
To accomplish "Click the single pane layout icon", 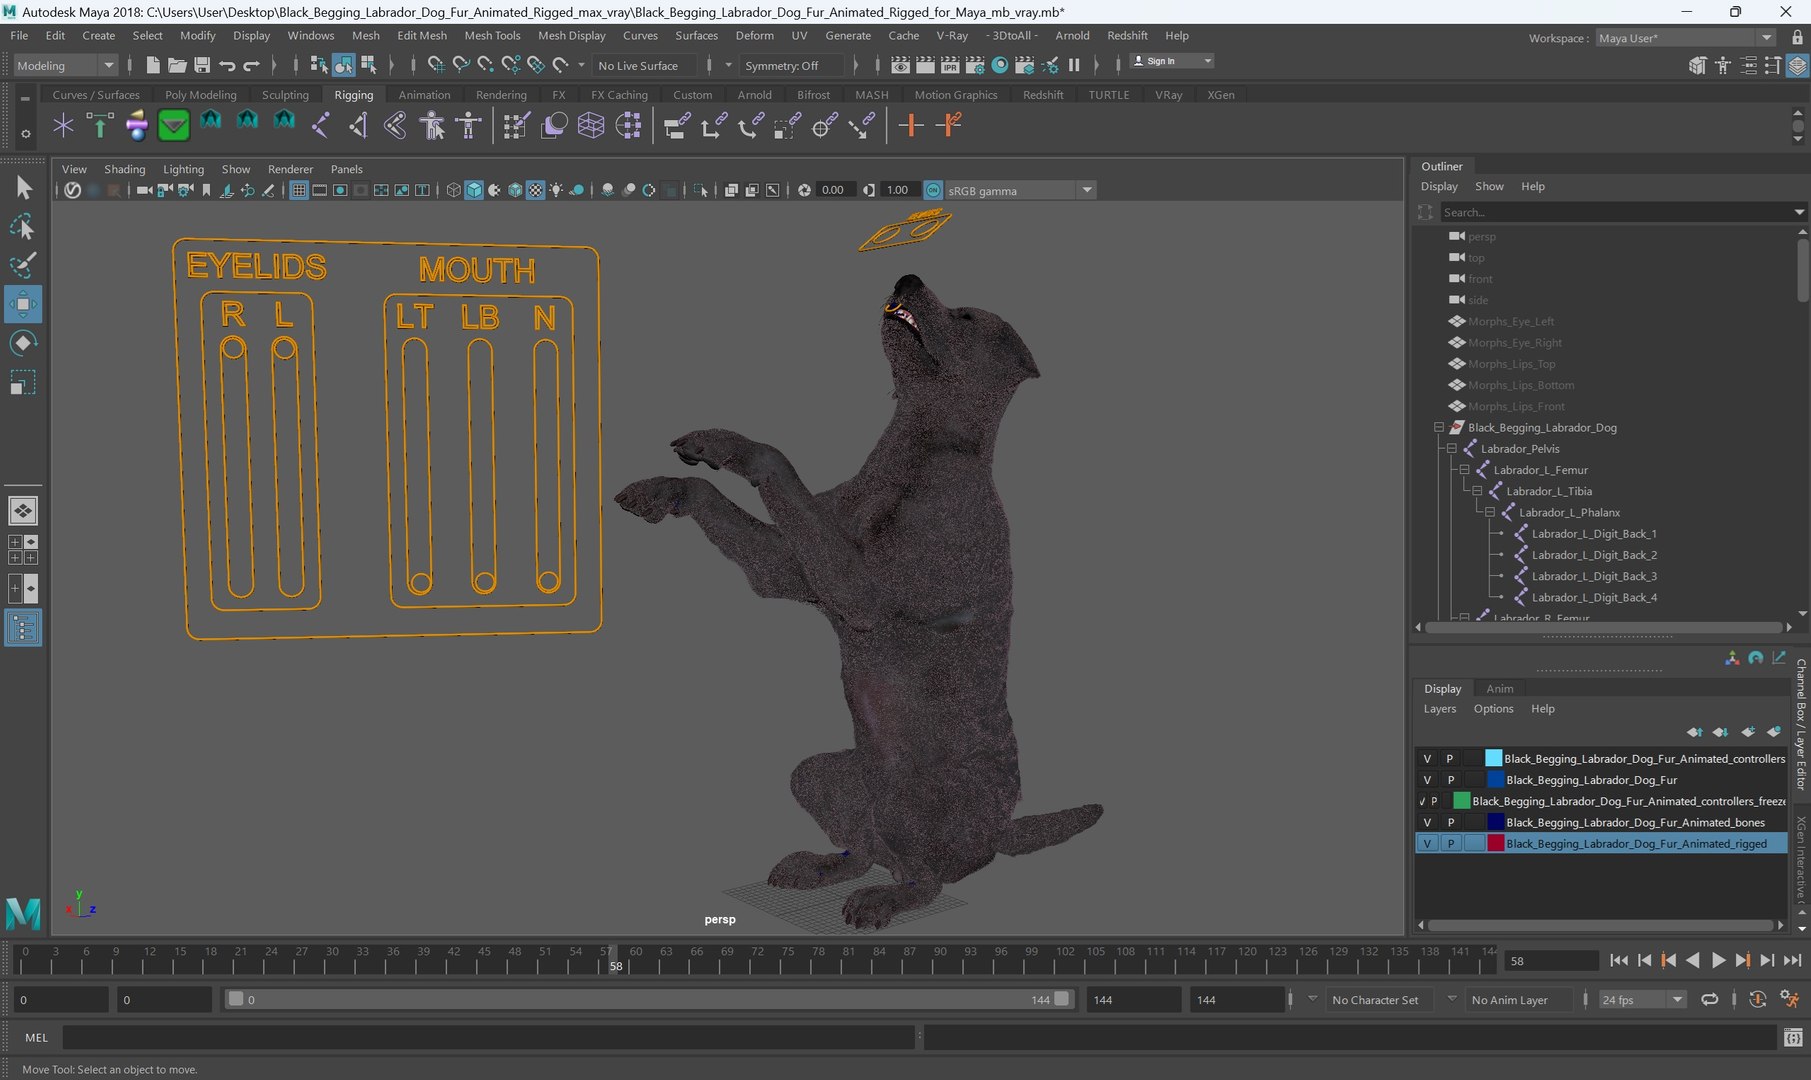I will 22,511.
